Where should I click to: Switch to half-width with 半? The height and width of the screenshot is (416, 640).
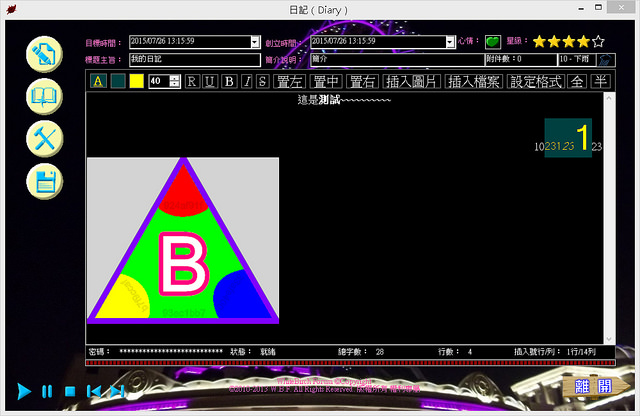pyautogui.click(x=600, y=81)
